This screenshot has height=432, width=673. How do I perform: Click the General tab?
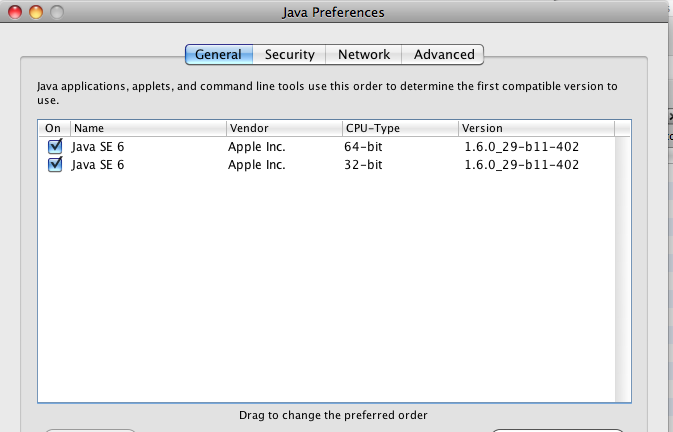tap(218, 54)
